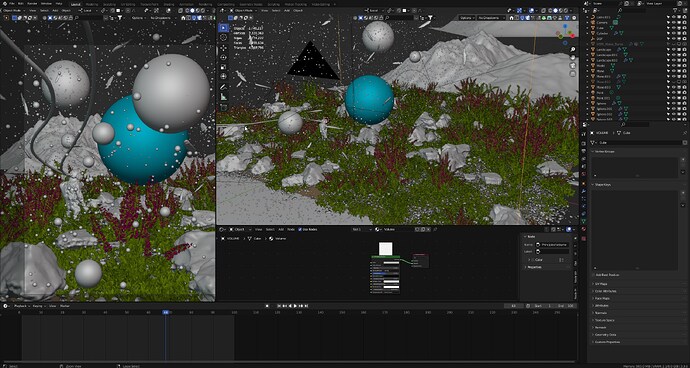This screenshot has width=690, height=368.
Task: Open the Render menu
Action: click(32, 3)
